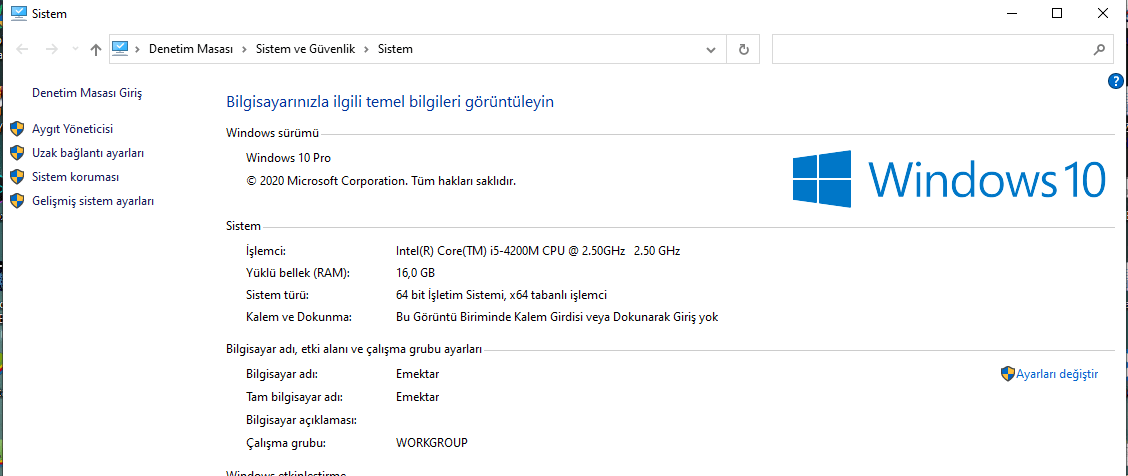Click the Kalem ve Dokunma value text

click(558, 316)
